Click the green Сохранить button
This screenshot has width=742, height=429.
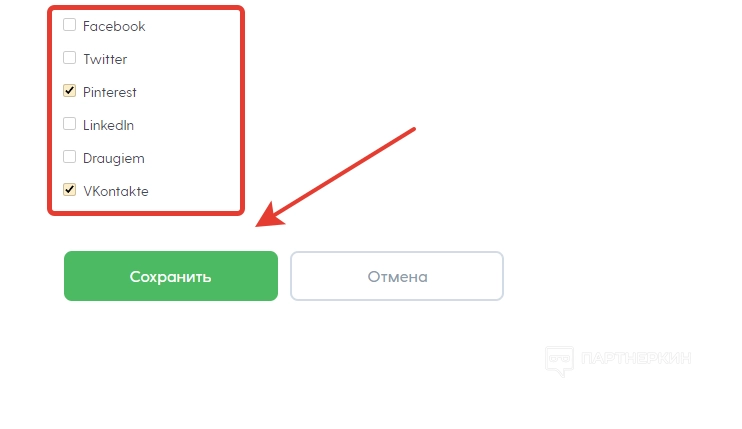171,276
